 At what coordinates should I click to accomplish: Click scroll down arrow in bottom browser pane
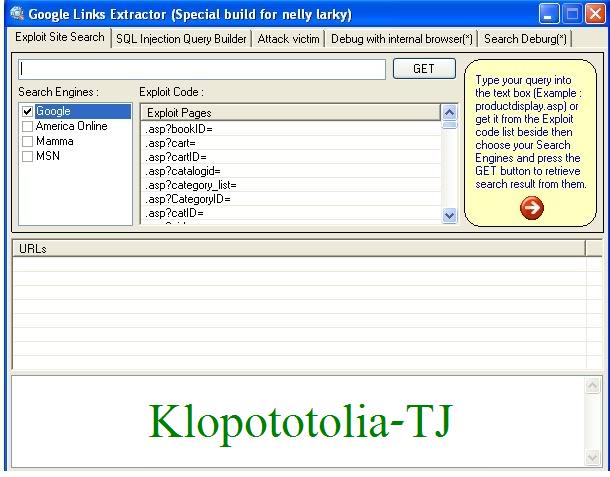click(592, 457)
